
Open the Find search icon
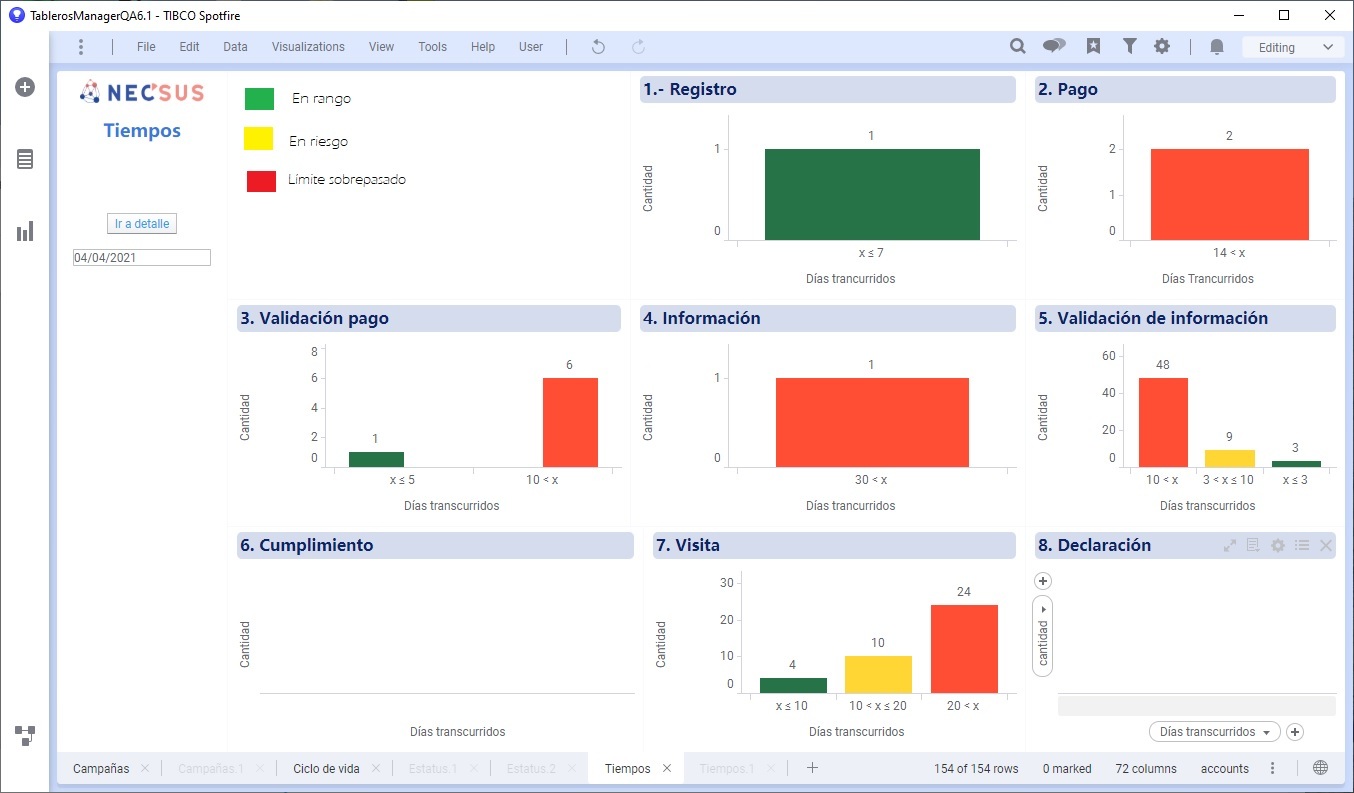click(1017, 46)
